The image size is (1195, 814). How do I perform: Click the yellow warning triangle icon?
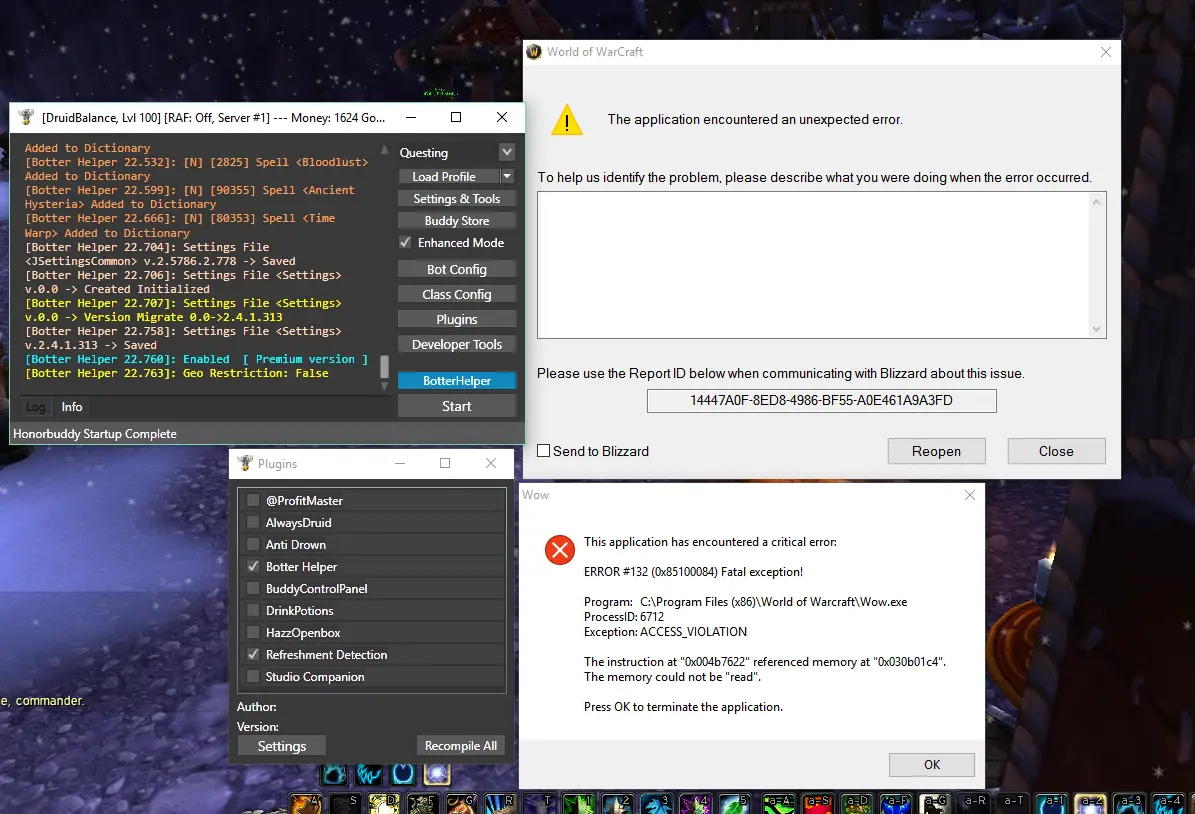click(567, 120)
